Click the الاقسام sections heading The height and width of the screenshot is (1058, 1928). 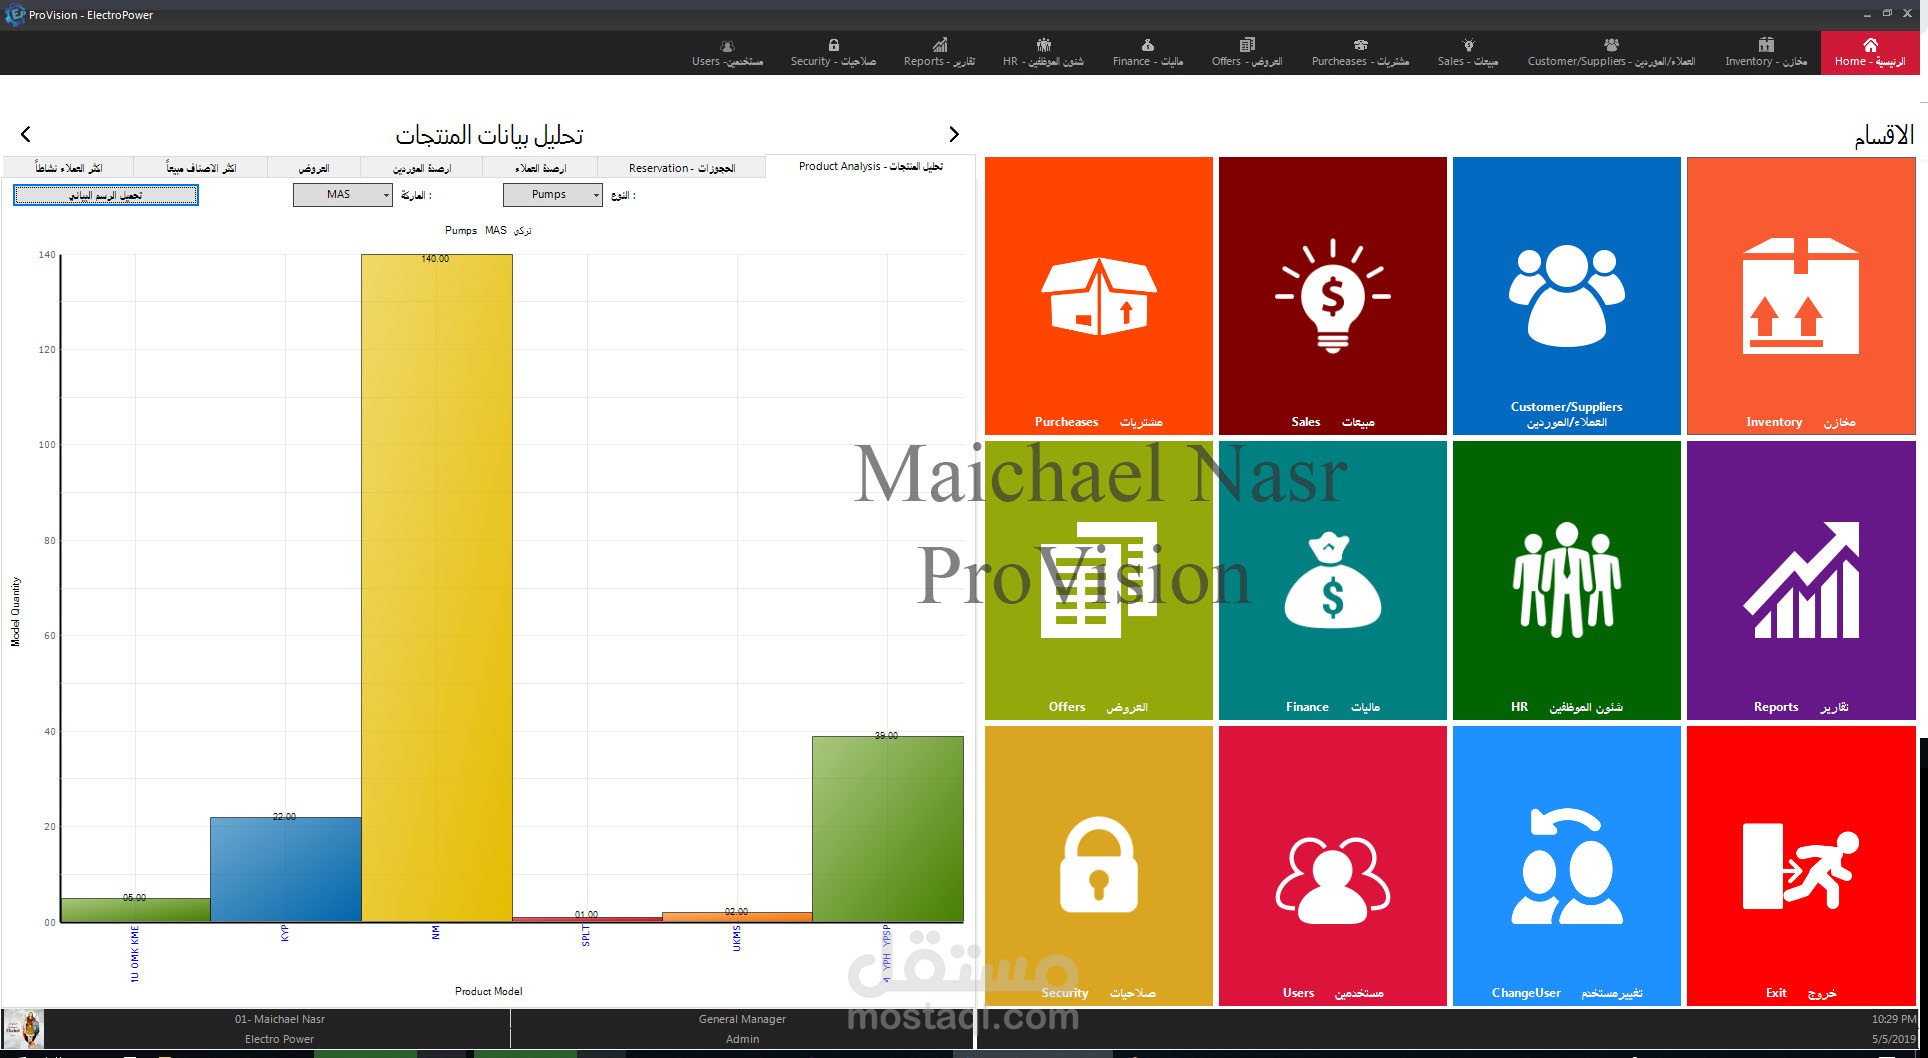tap(1884, 135)
